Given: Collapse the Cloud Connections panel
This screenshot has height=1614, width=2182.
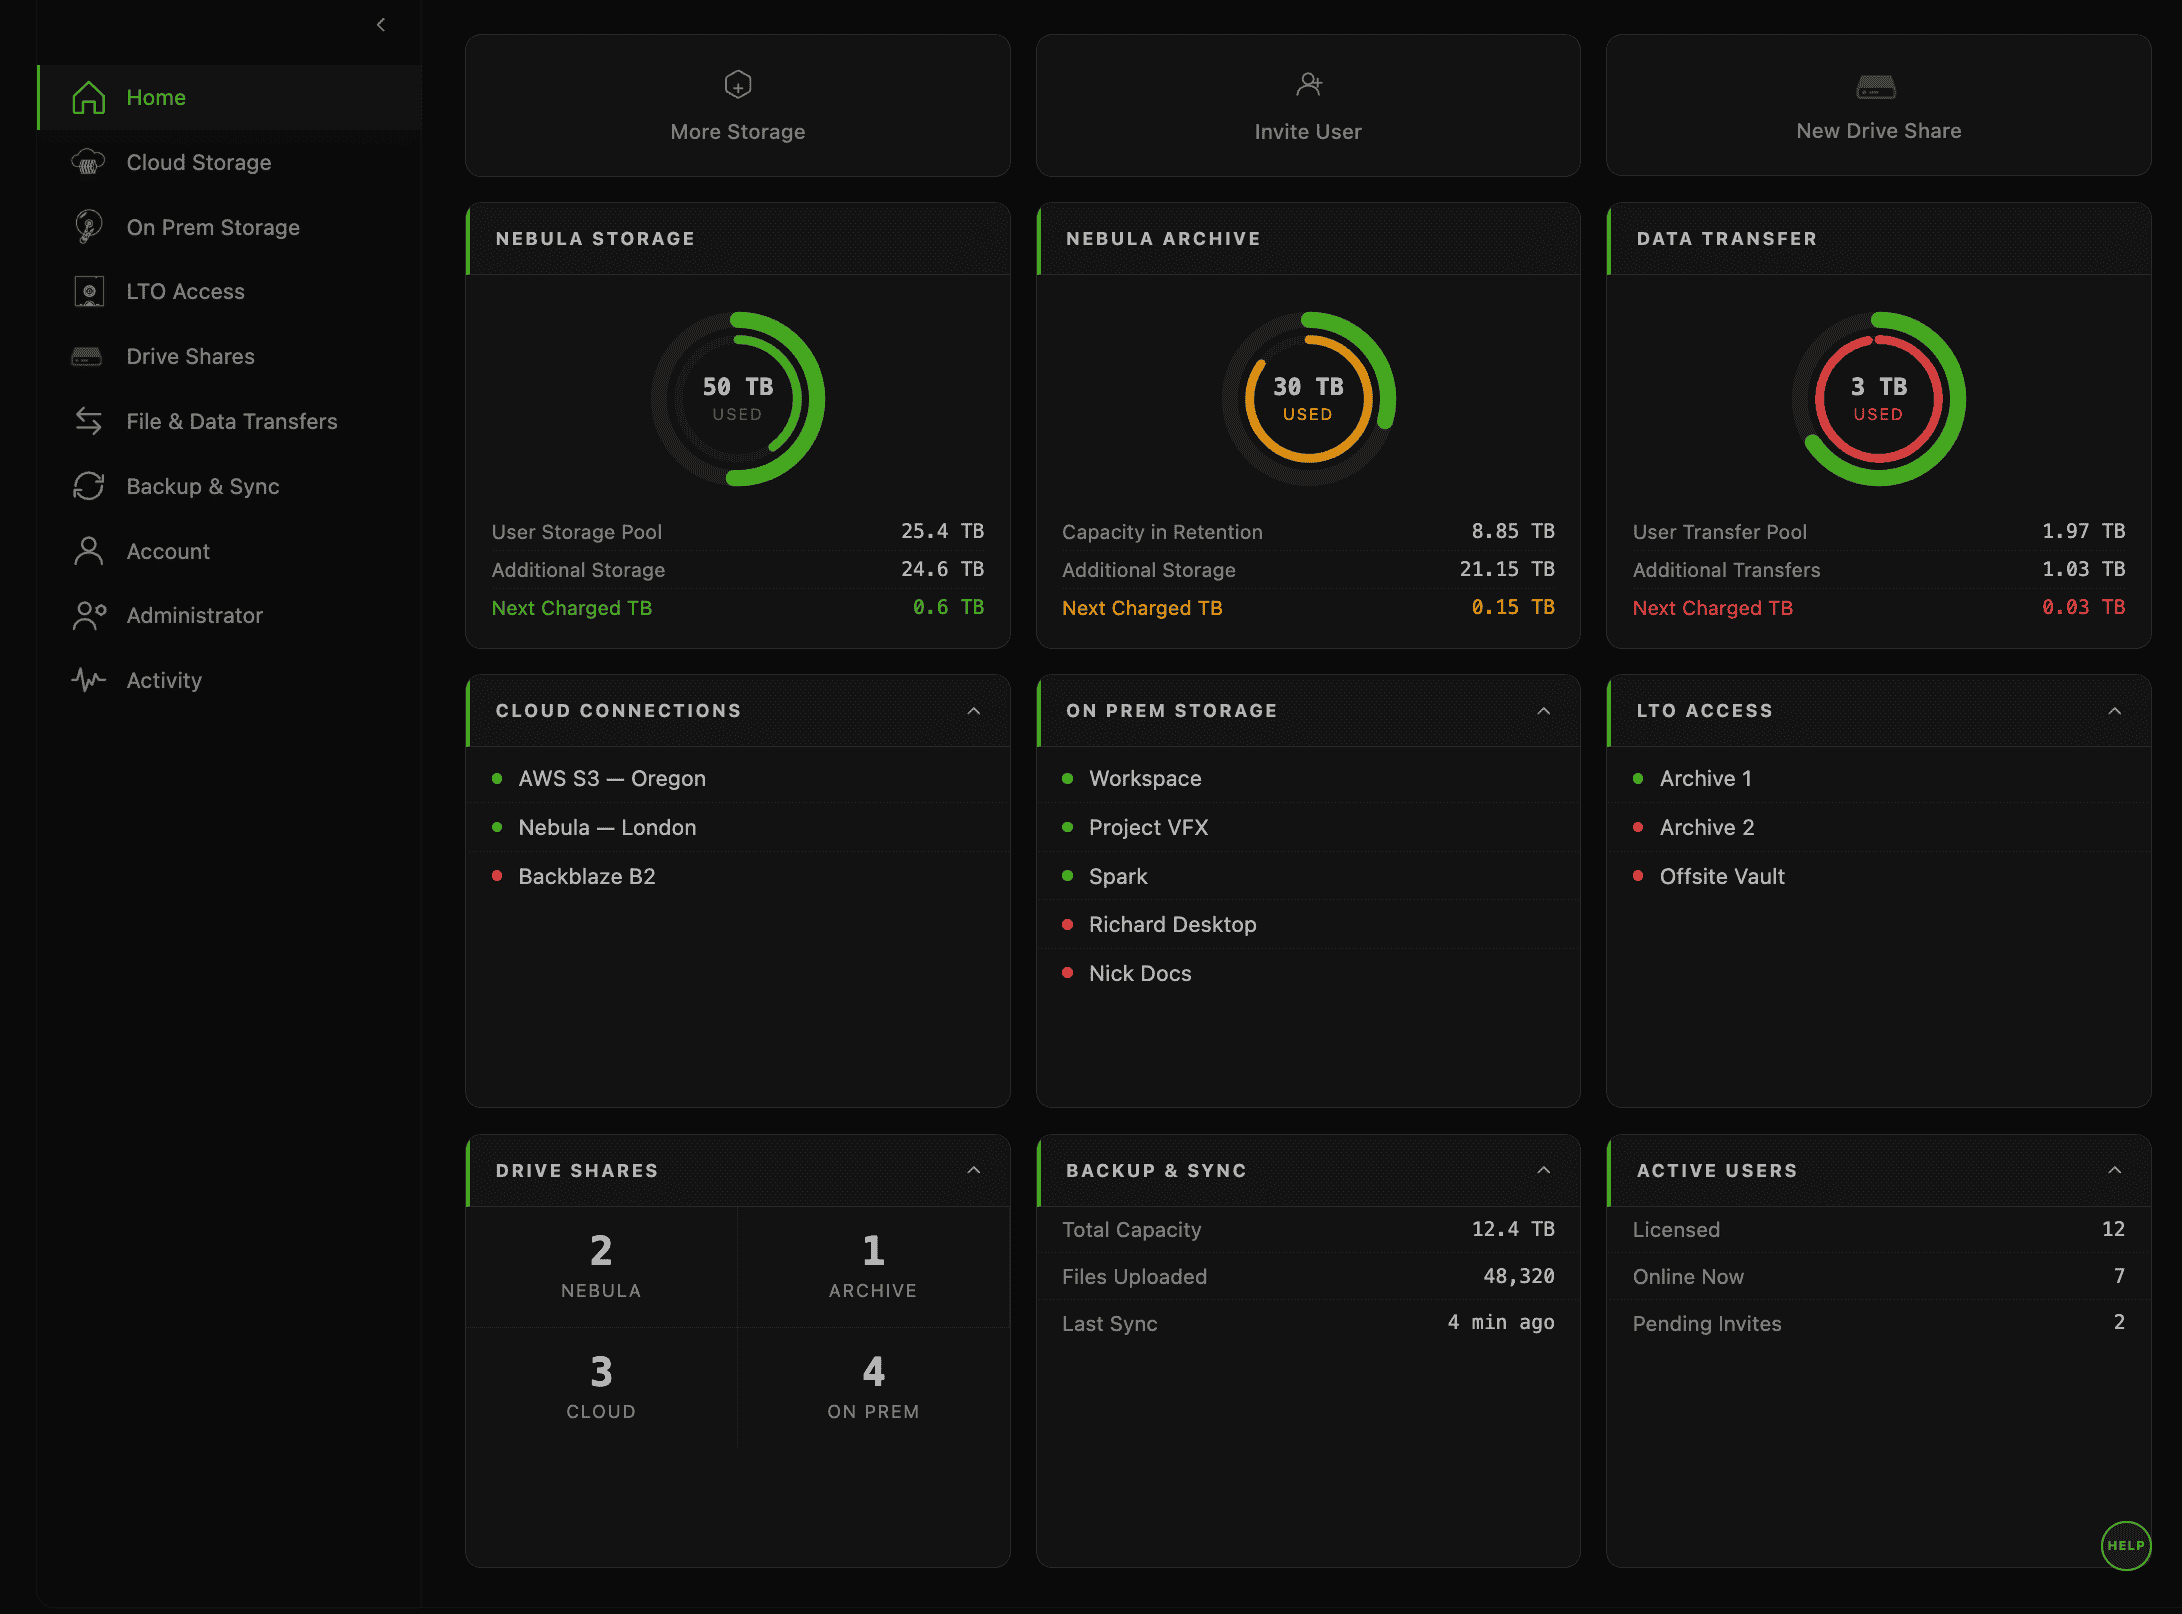Looking at the screenshot, I should click(974, 711).
